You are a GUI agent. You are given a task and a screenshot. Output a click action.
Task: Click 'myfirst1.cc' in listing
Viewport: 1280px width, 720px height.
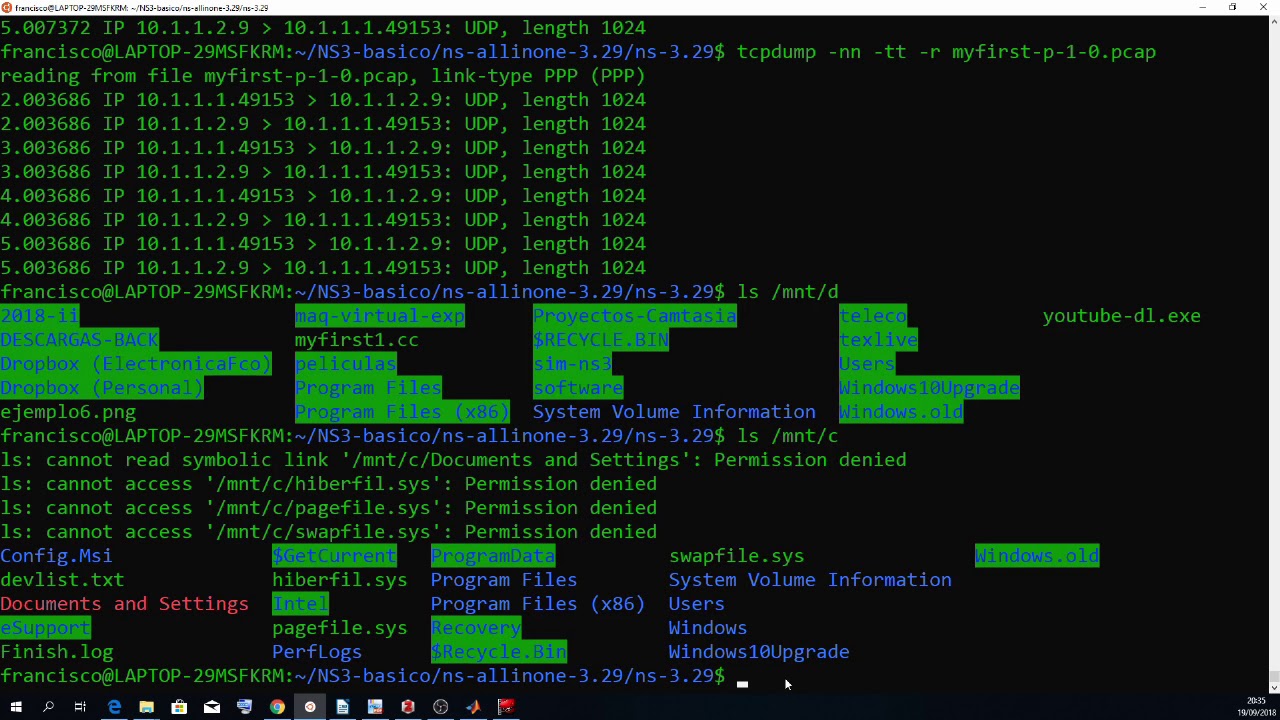tap(356, 340)
